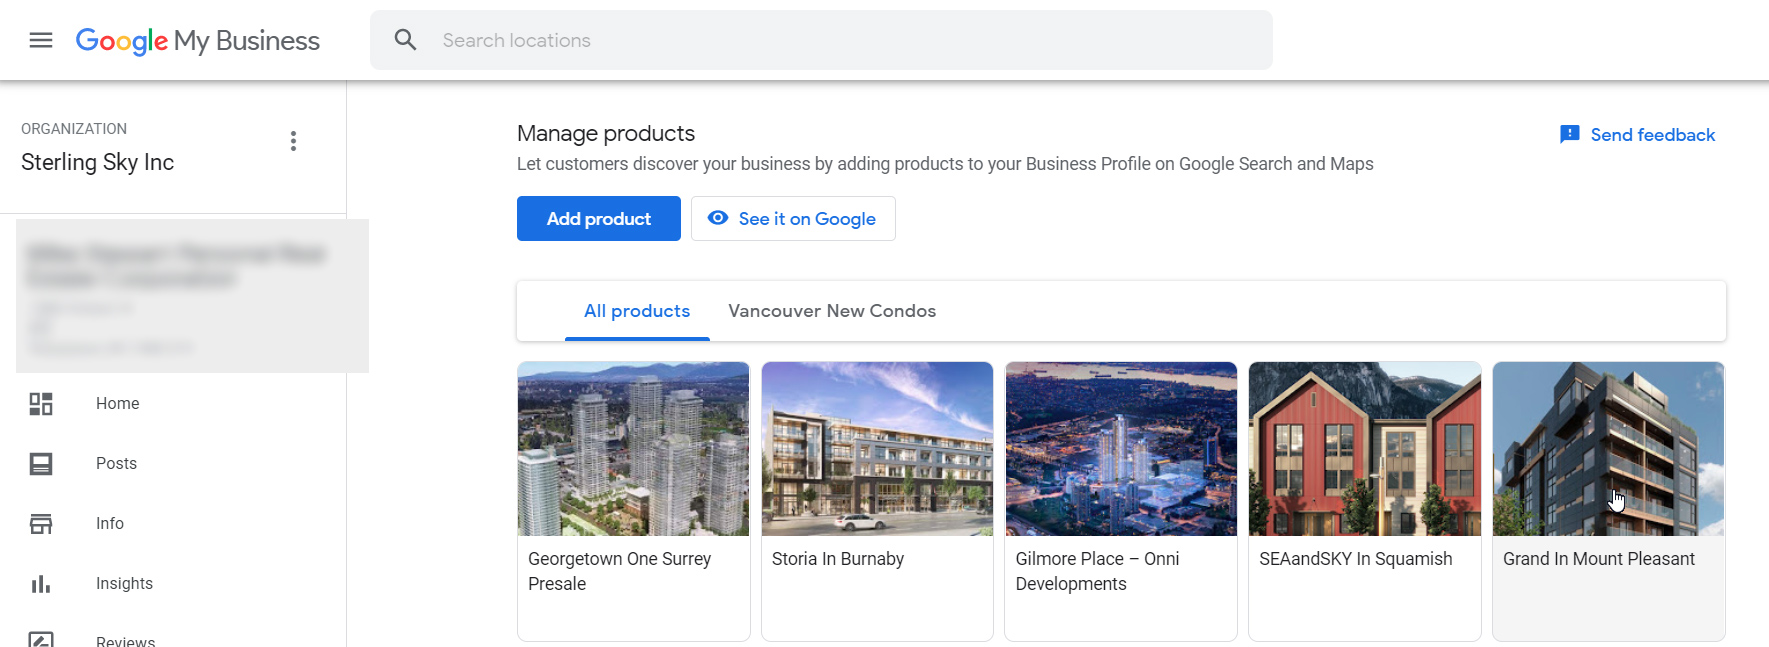Open the Posts icon in sidebar

(41, 464)
